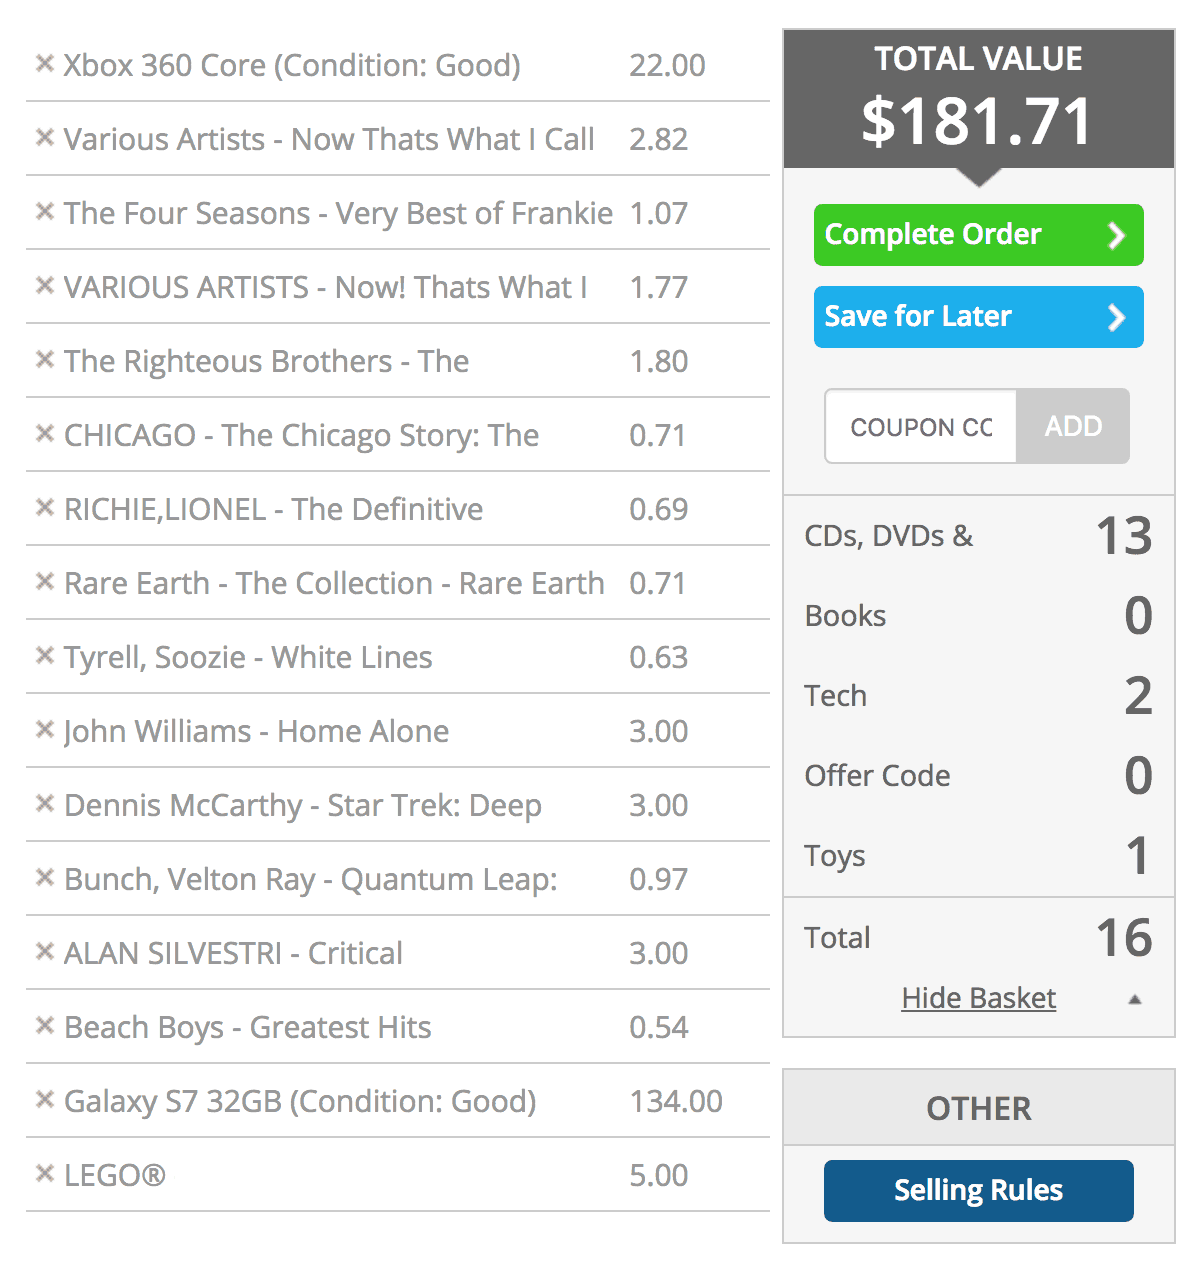Remove Xbox 360 Core from basket
The width and height of the screenshot is (1200, 1268).
tap(44, 64)
